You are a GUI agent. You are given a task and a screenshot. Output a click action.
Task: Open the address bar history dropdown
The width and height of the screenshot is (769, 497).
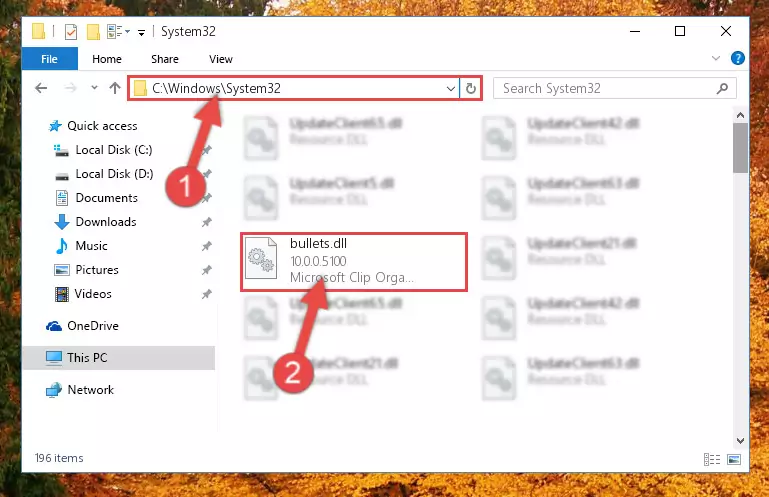tap(450, 89)
